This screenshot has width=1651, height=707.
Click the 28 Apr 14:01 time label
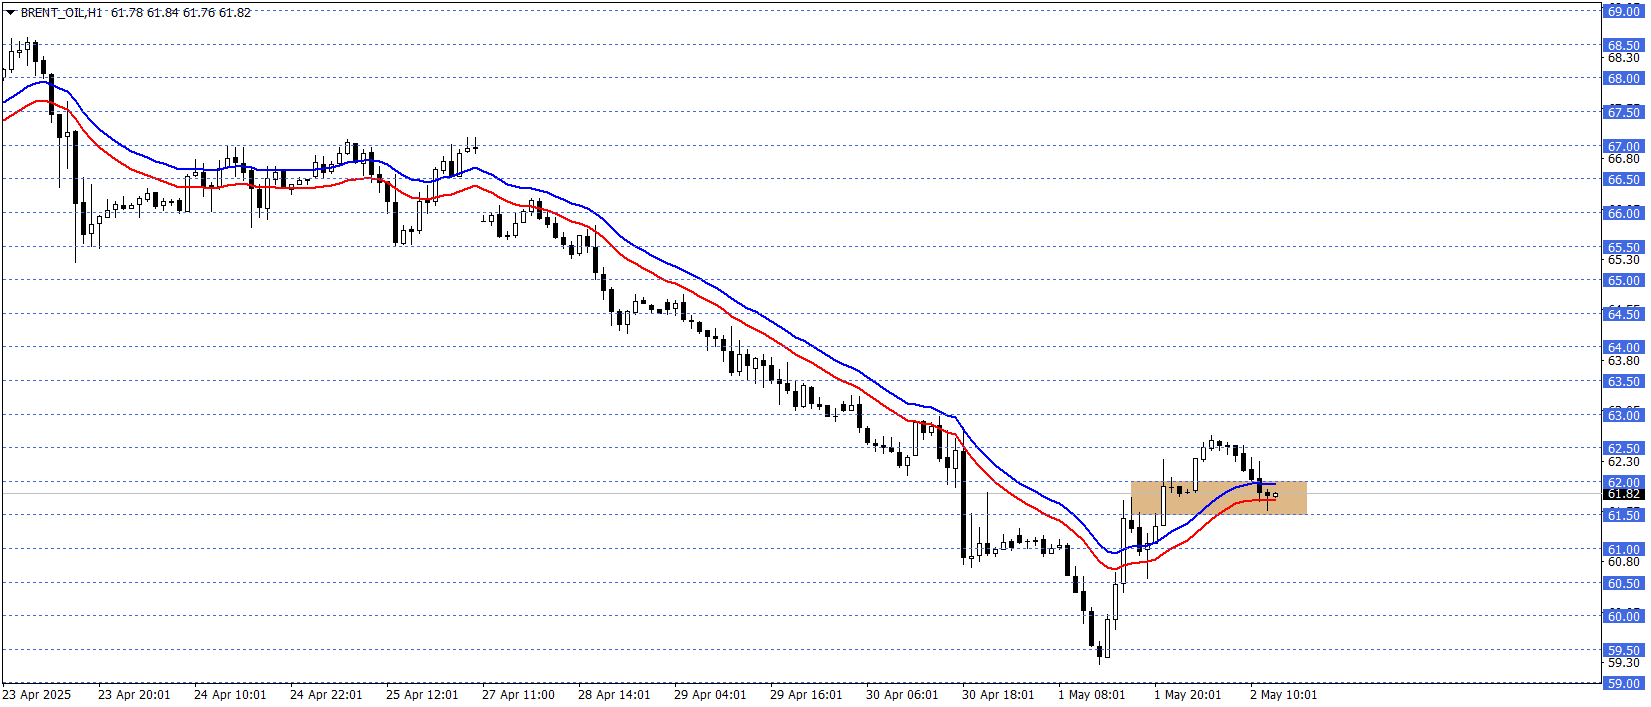pos(614,695)
